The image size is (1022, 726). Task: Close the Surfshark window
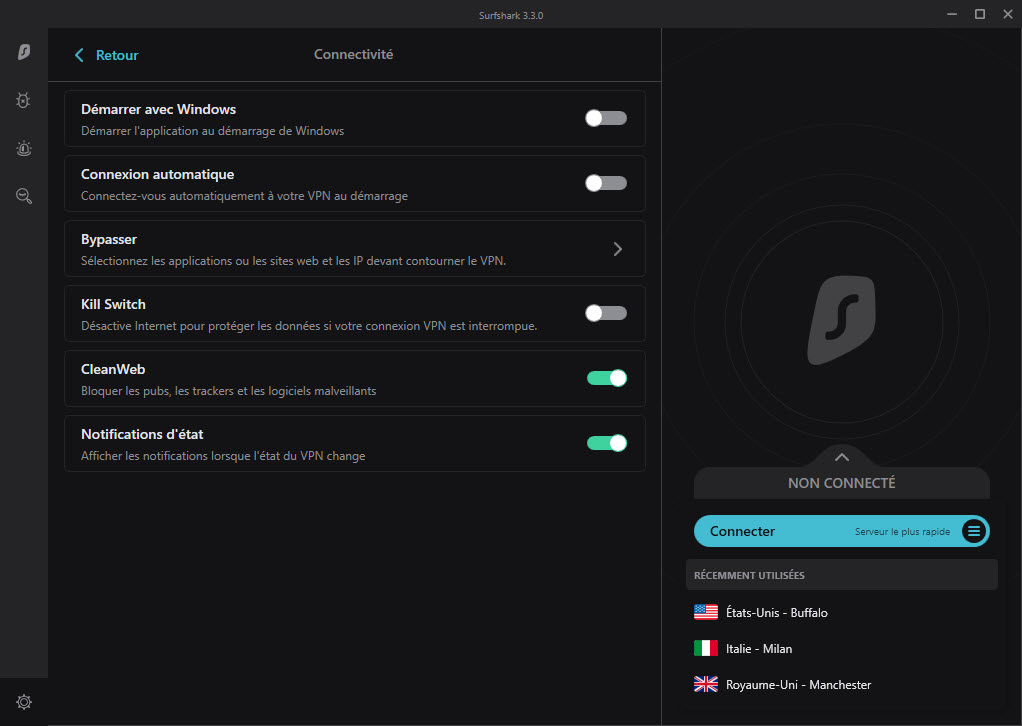pyautogui.click(x=1008, y=14)
